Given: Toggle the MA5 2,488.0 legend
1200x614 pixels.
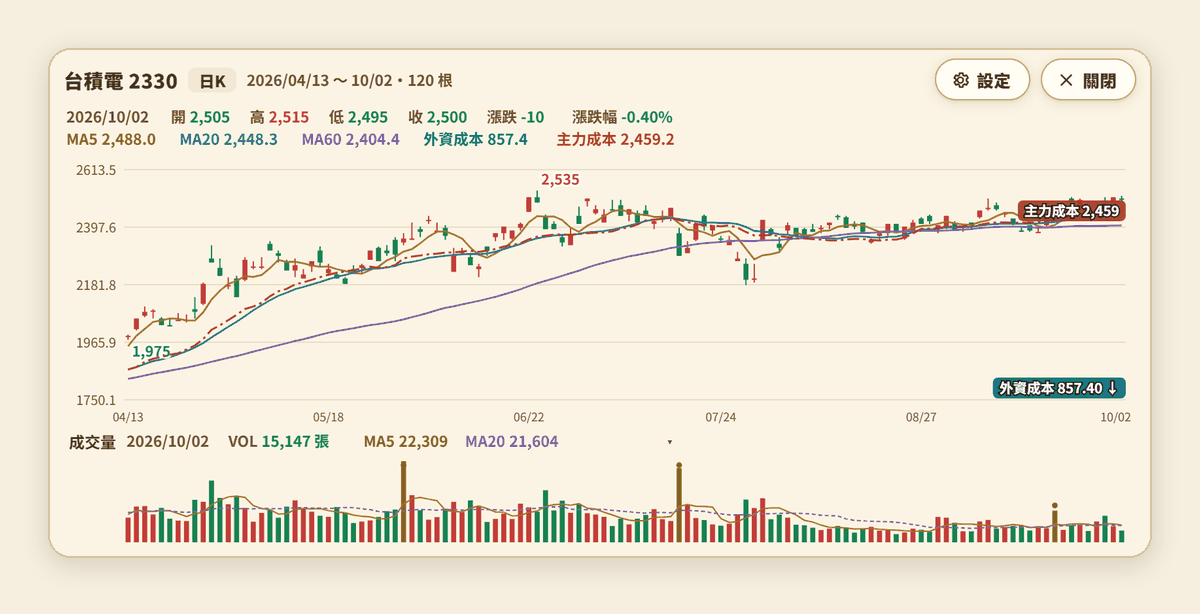Looking at the screenshot, I should (x=110, y=140).
